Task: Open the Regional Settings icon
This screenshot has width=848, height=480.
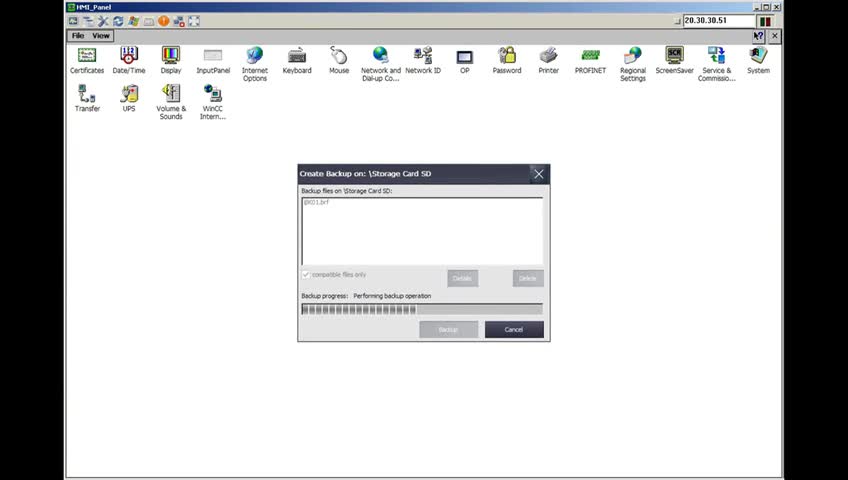Action: [x=633, y=64]
